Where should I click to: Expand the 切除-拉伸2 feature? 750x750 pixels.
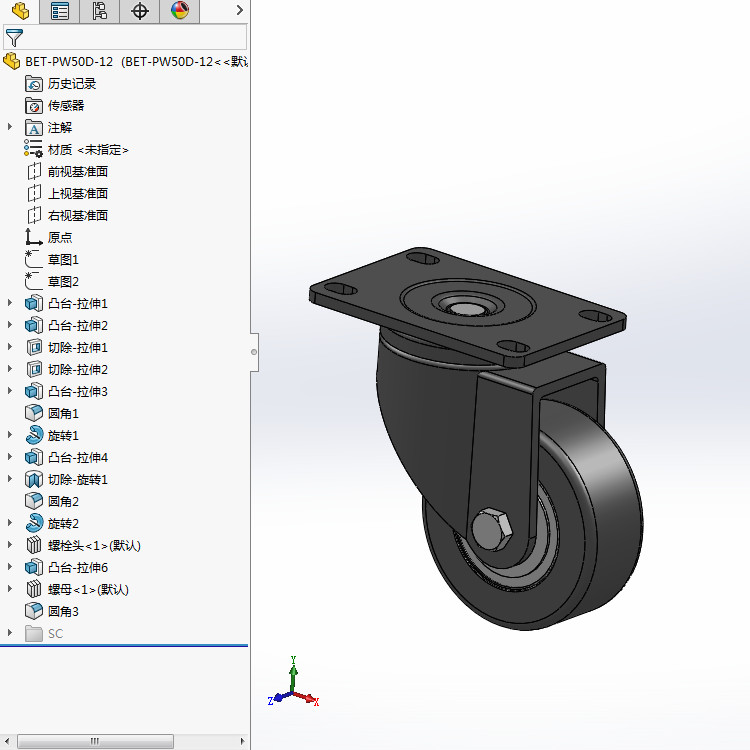coord(10,369)
